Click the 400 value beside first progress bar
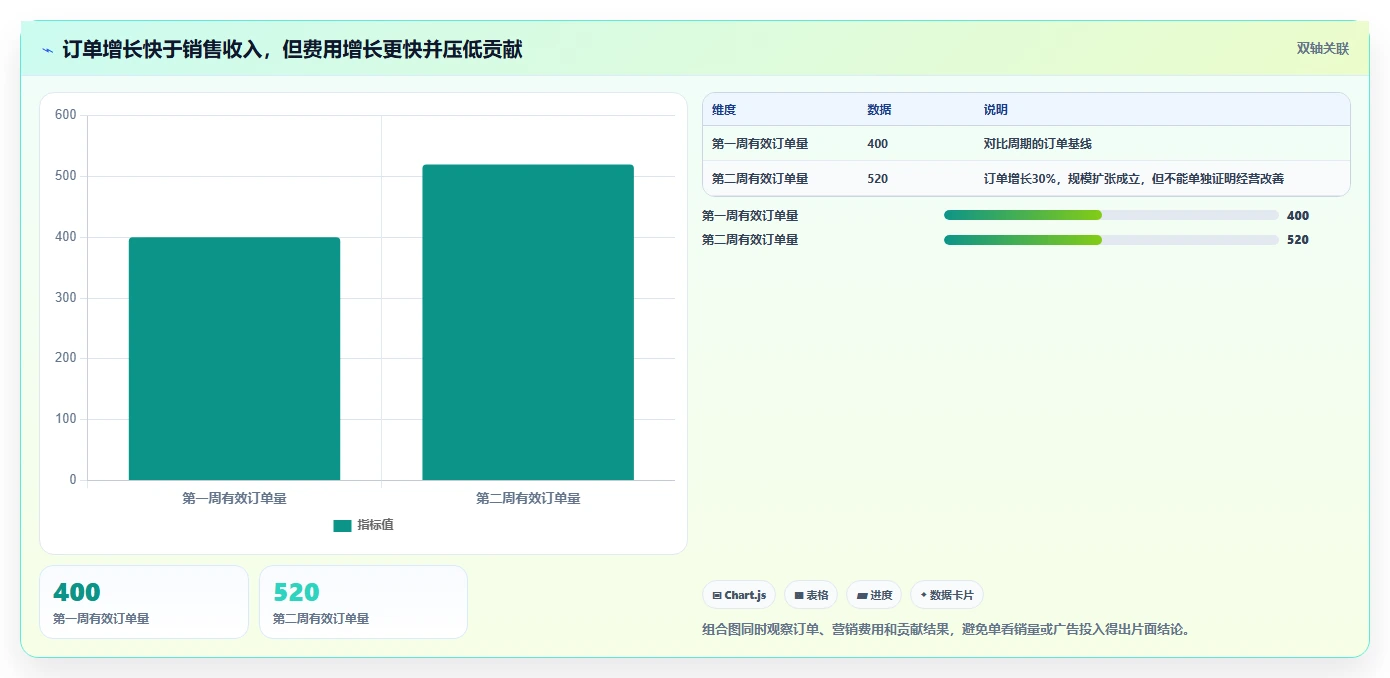1390x678 pixels. pyautogui.click(x=1298, y=215)
